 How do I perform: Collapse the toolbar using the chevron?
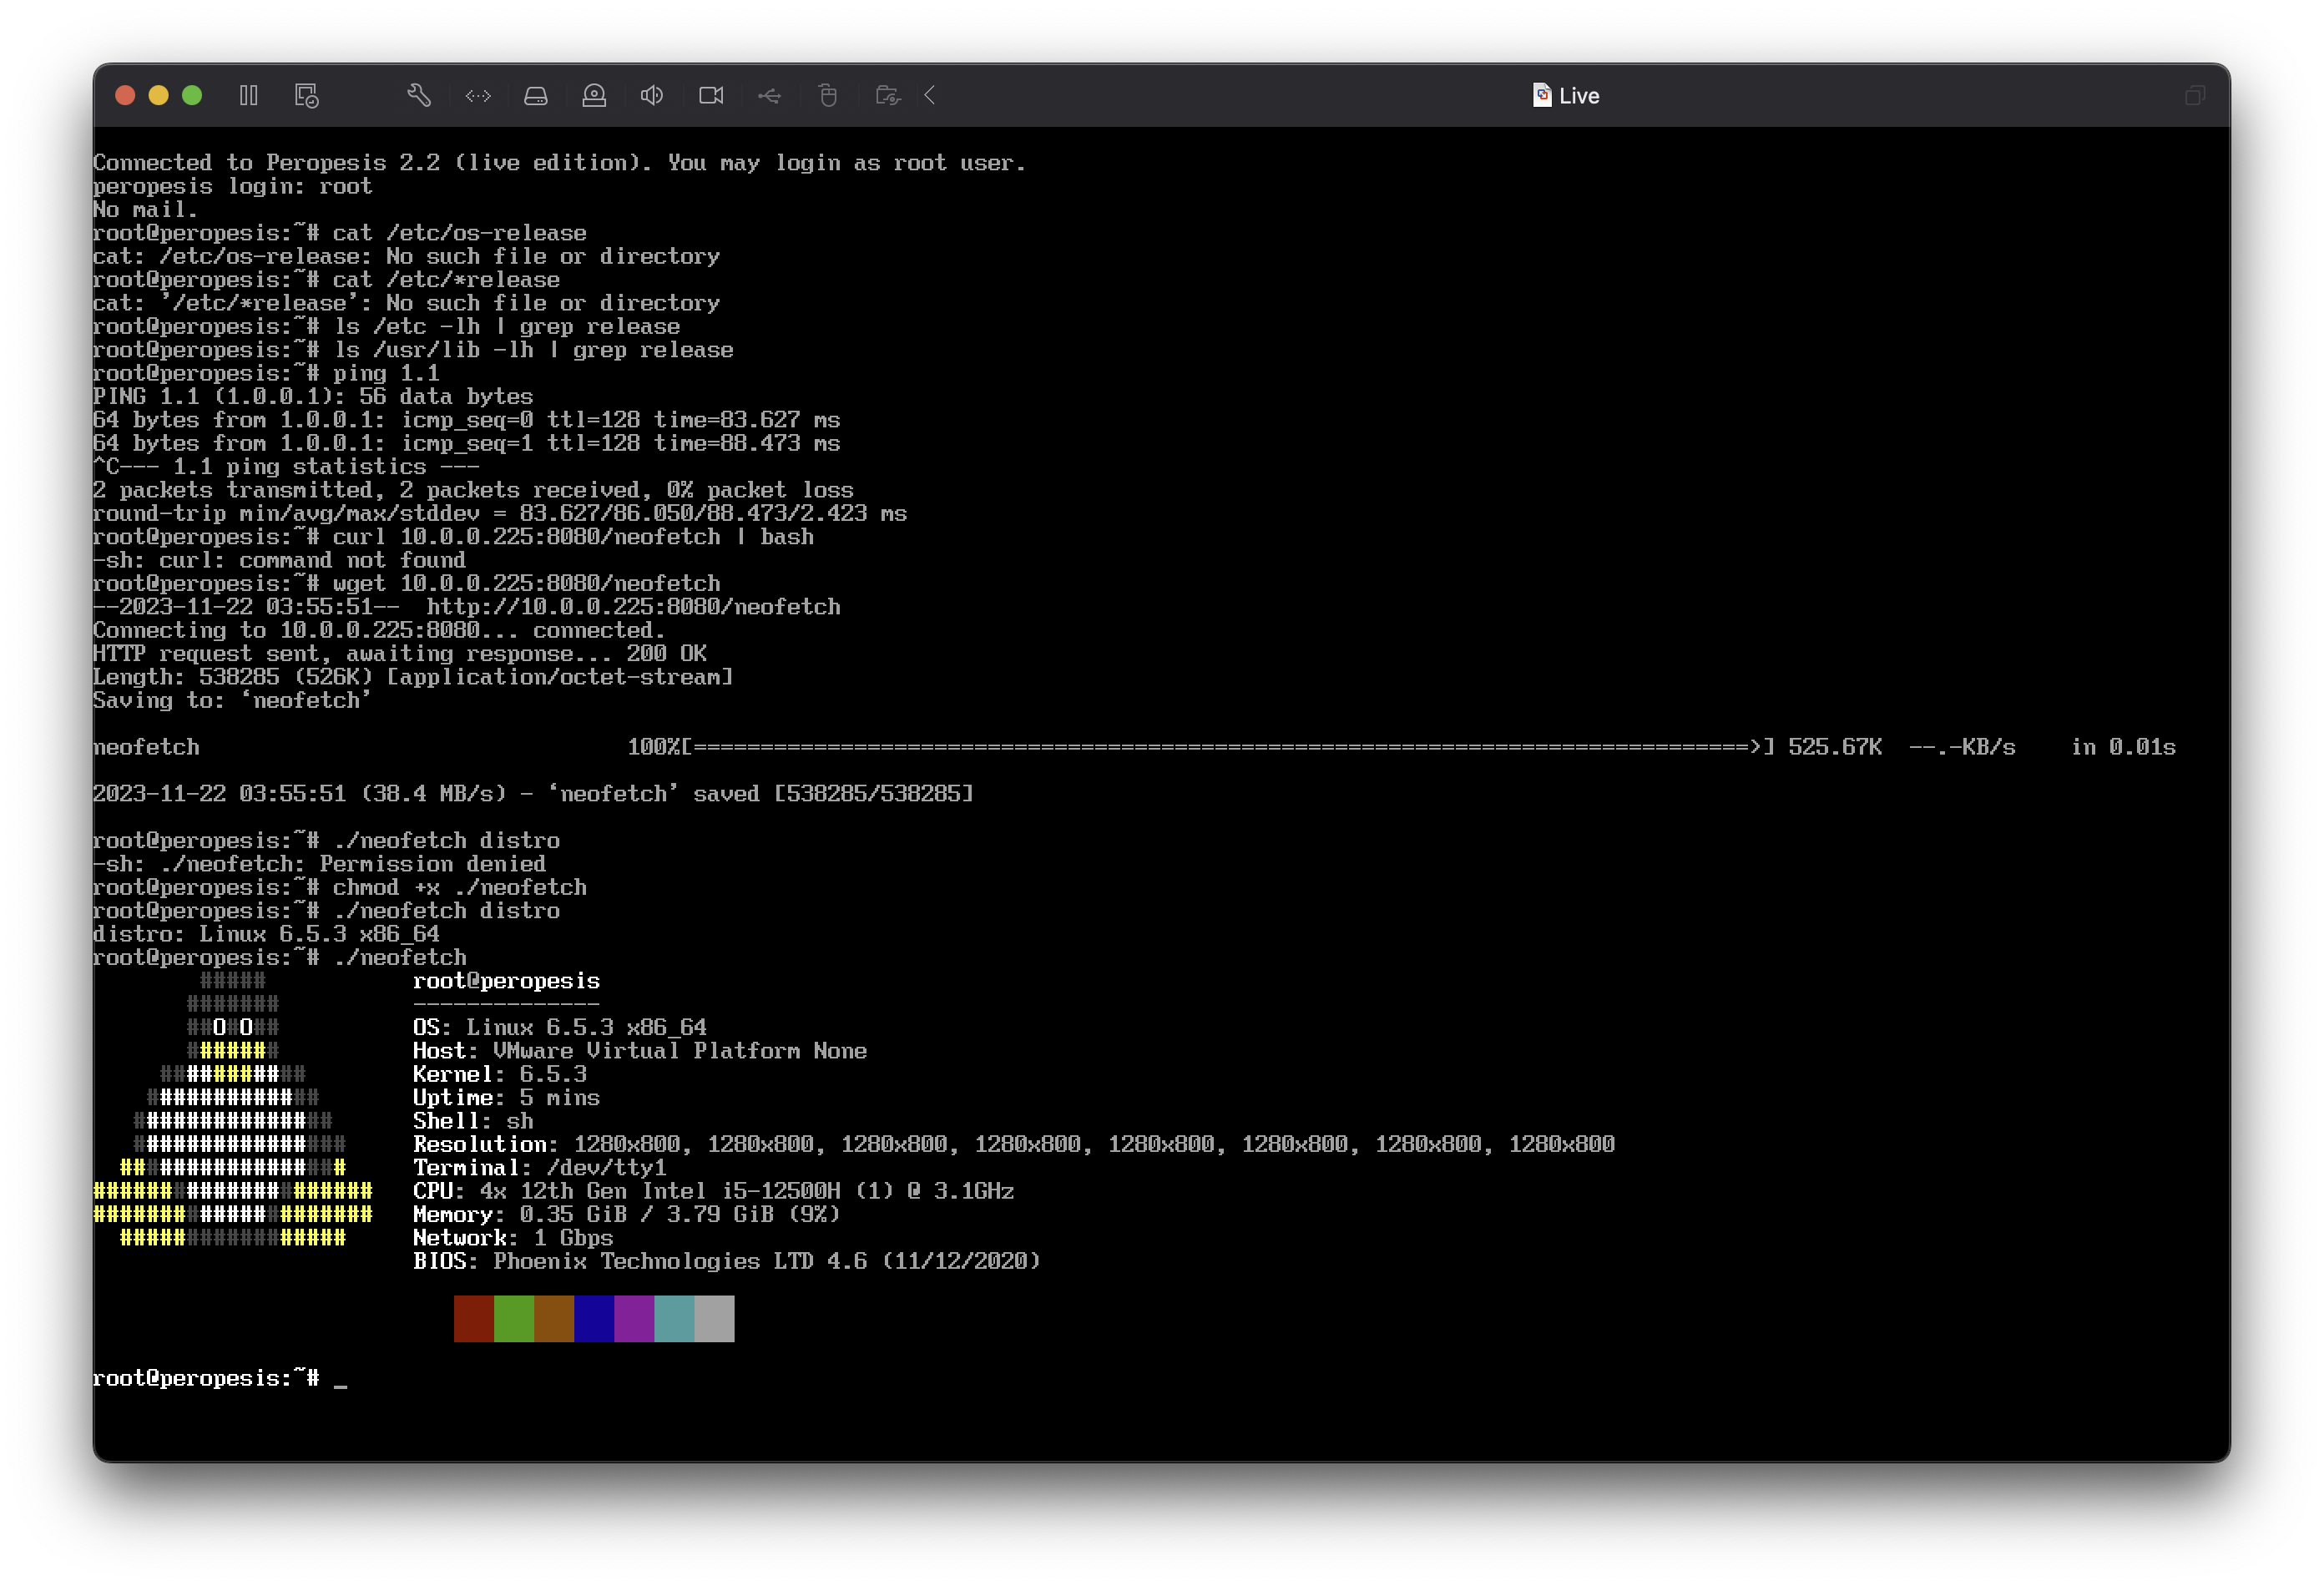[x=930, y=96]
